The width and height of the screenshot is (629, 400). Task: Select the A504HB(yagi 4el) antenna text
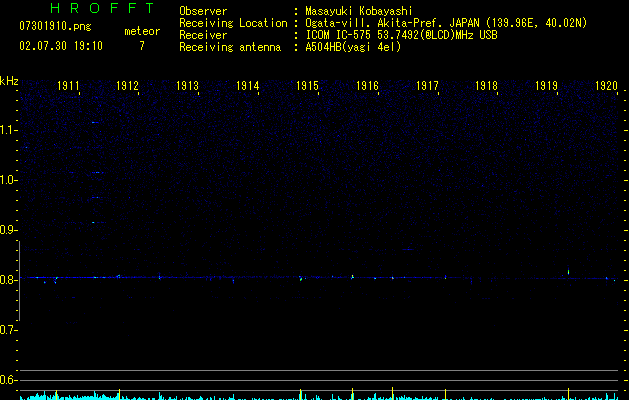(353, 47)
